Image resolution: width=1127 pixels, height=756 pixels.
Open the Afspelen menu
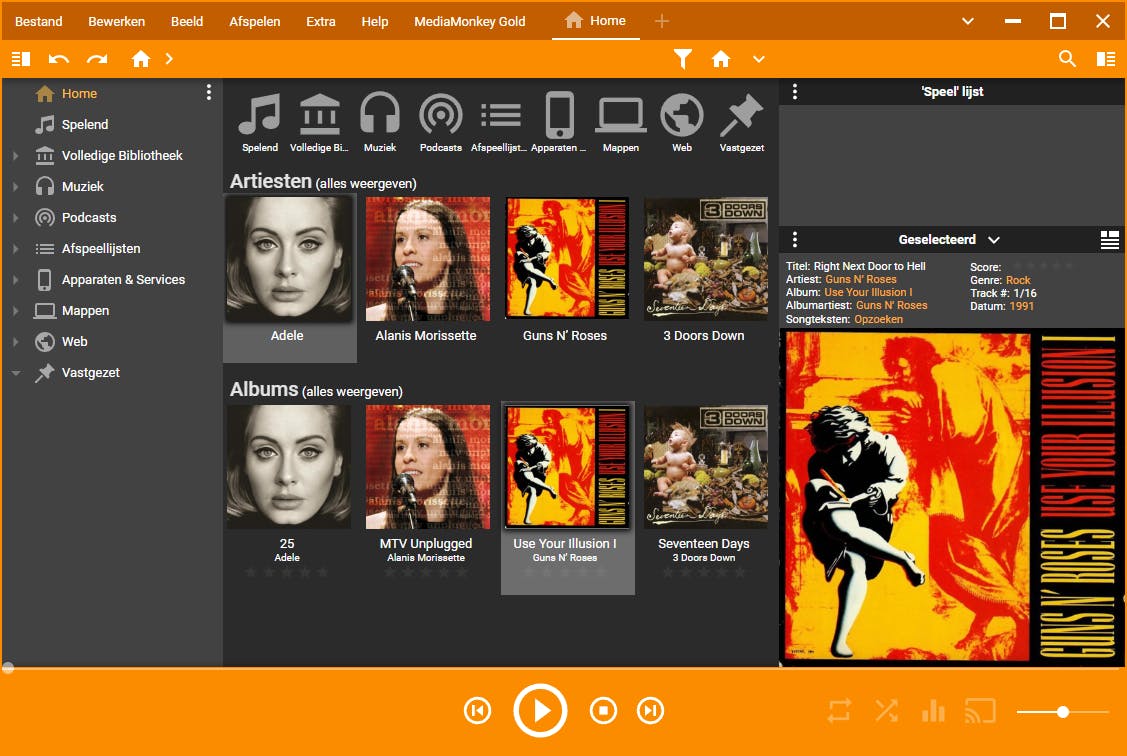click(254, 22)
